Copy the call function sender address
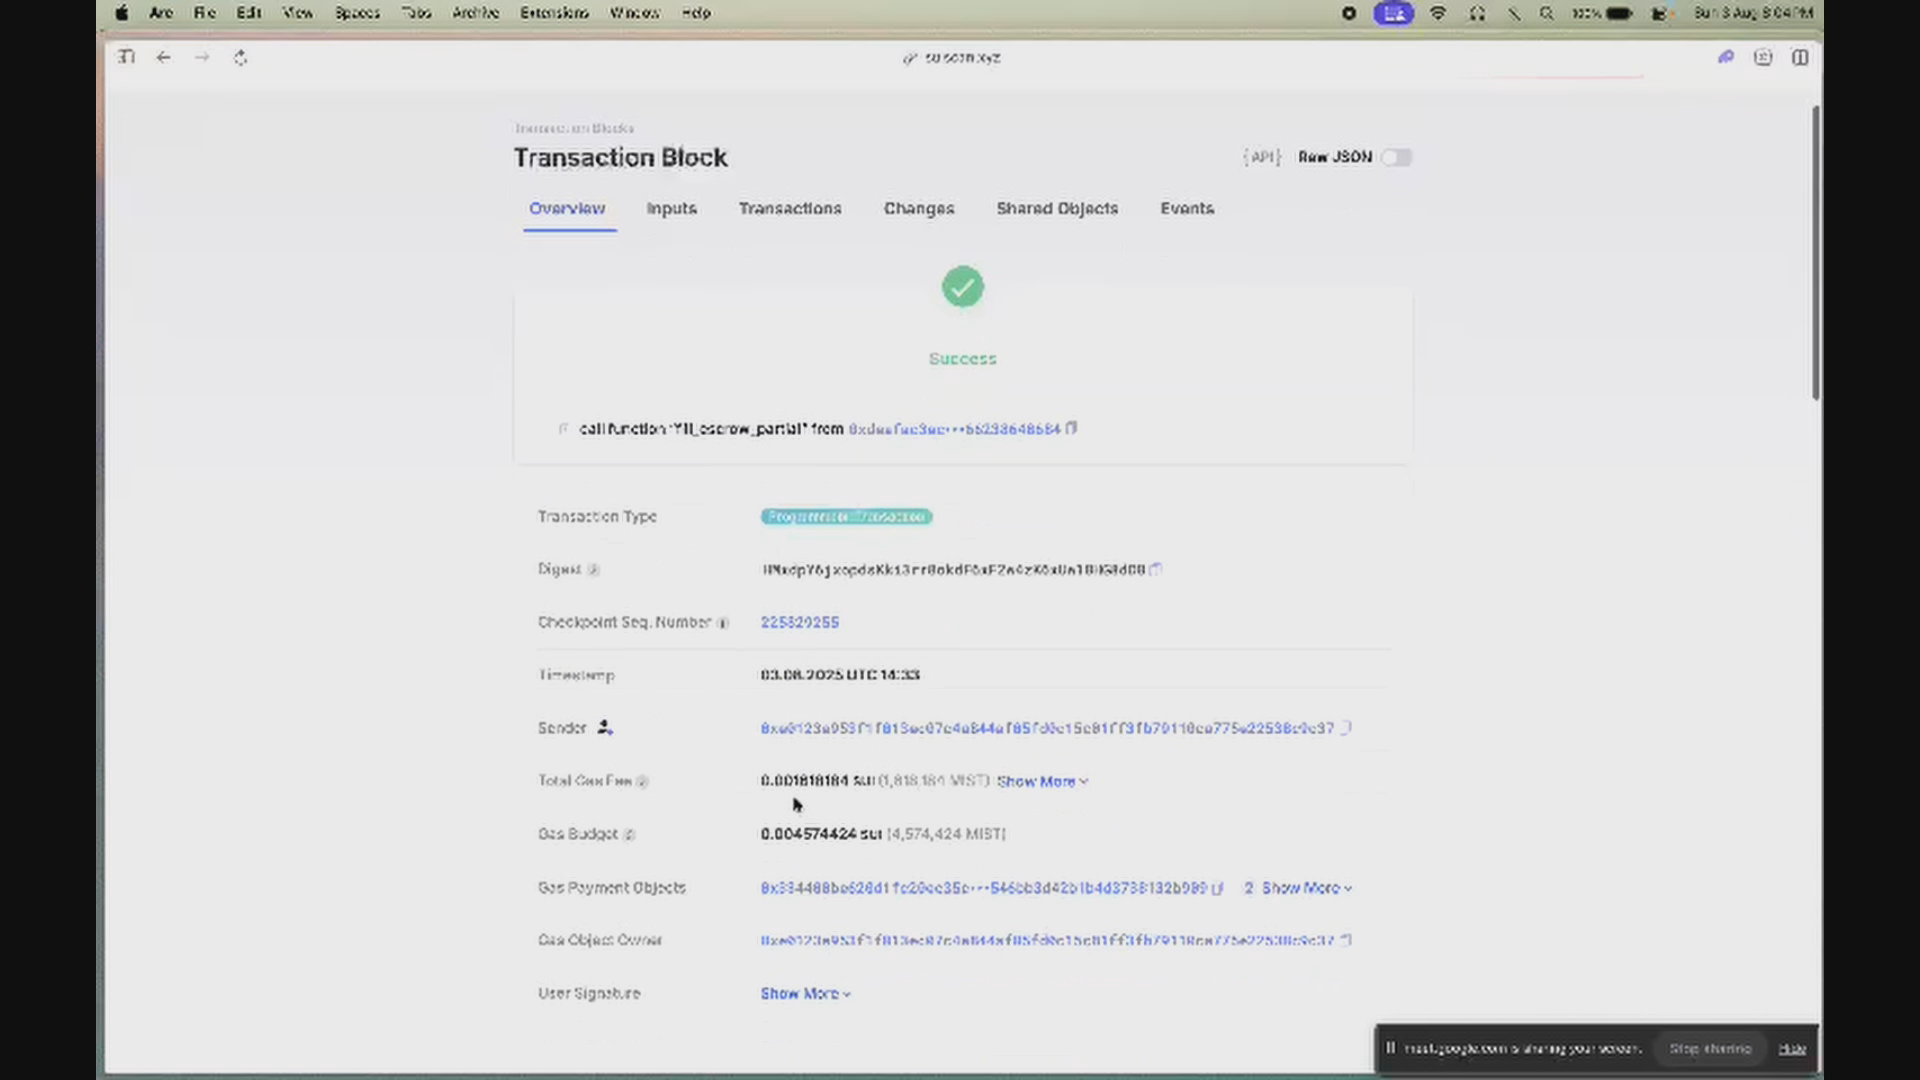Image resolution: width=1920 pixels, height=1080 pixels. [1072, 428]
